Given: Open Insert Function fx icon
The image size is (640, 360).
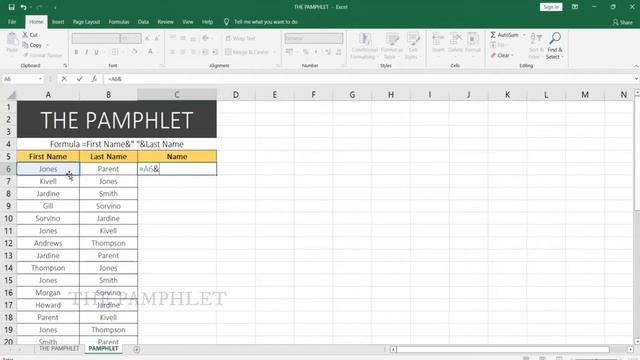Looking at the screenshot, I should pos(94,79).
